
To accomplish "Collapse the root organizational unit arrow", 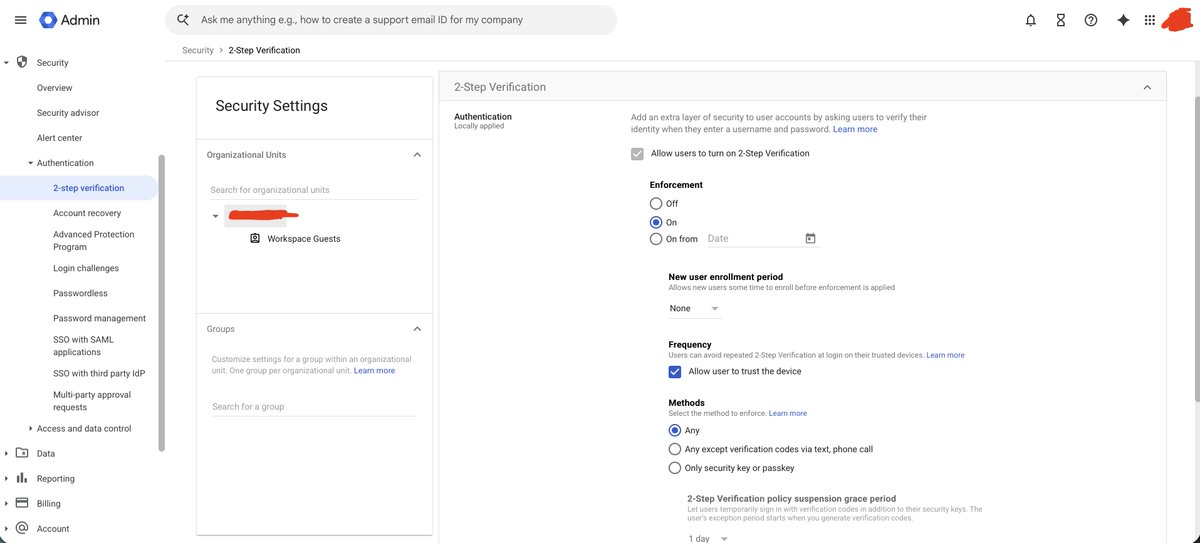I will click(215, 216).
